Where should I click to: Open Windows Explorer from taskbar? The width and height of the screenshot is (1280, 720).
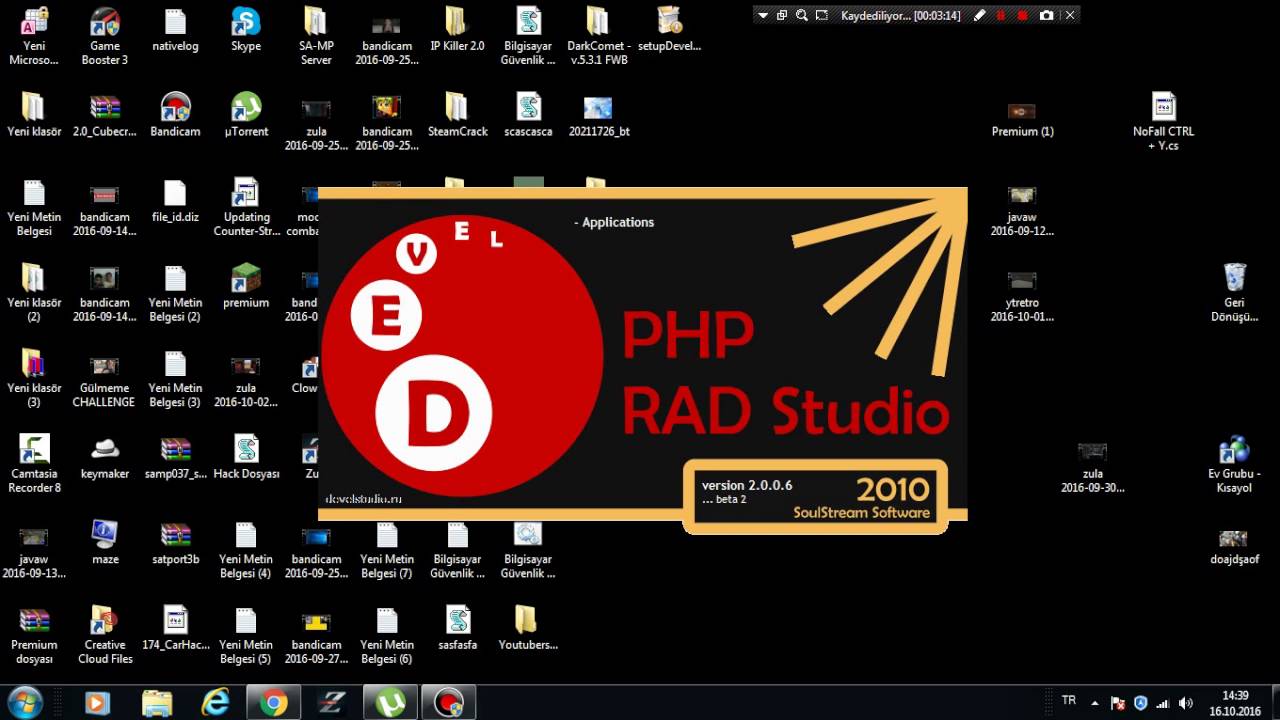(x=157, y=703)
